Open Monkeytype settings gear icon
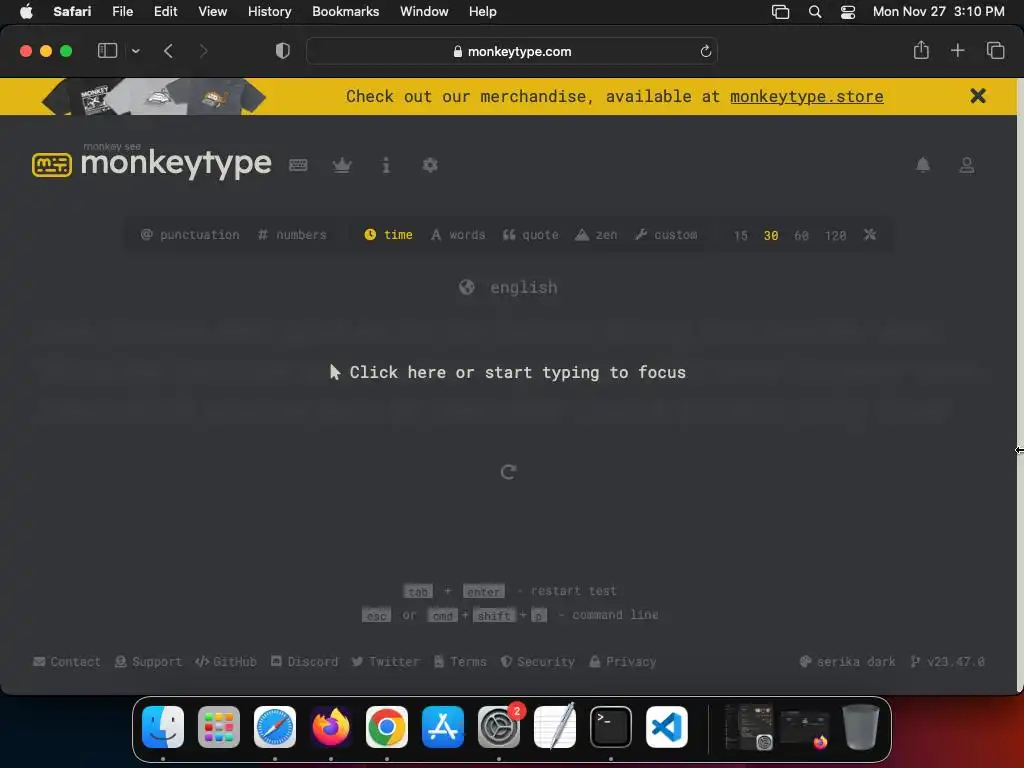 [430, 165]
